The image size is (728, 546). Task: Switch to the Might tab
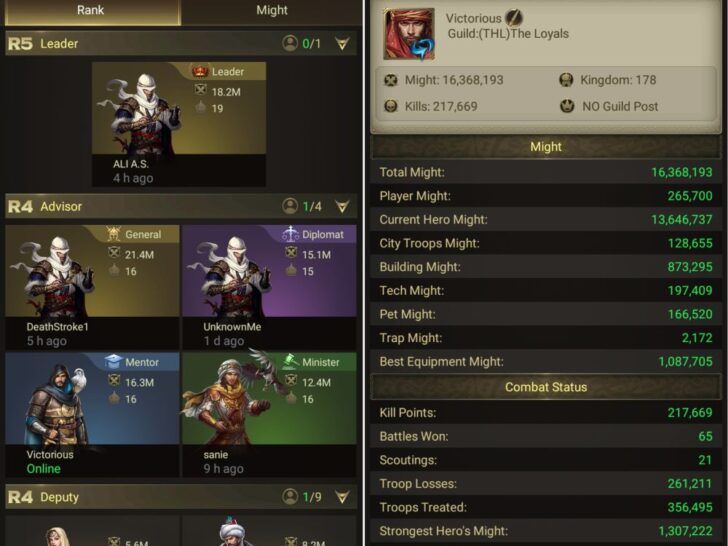tap(272, 10)
